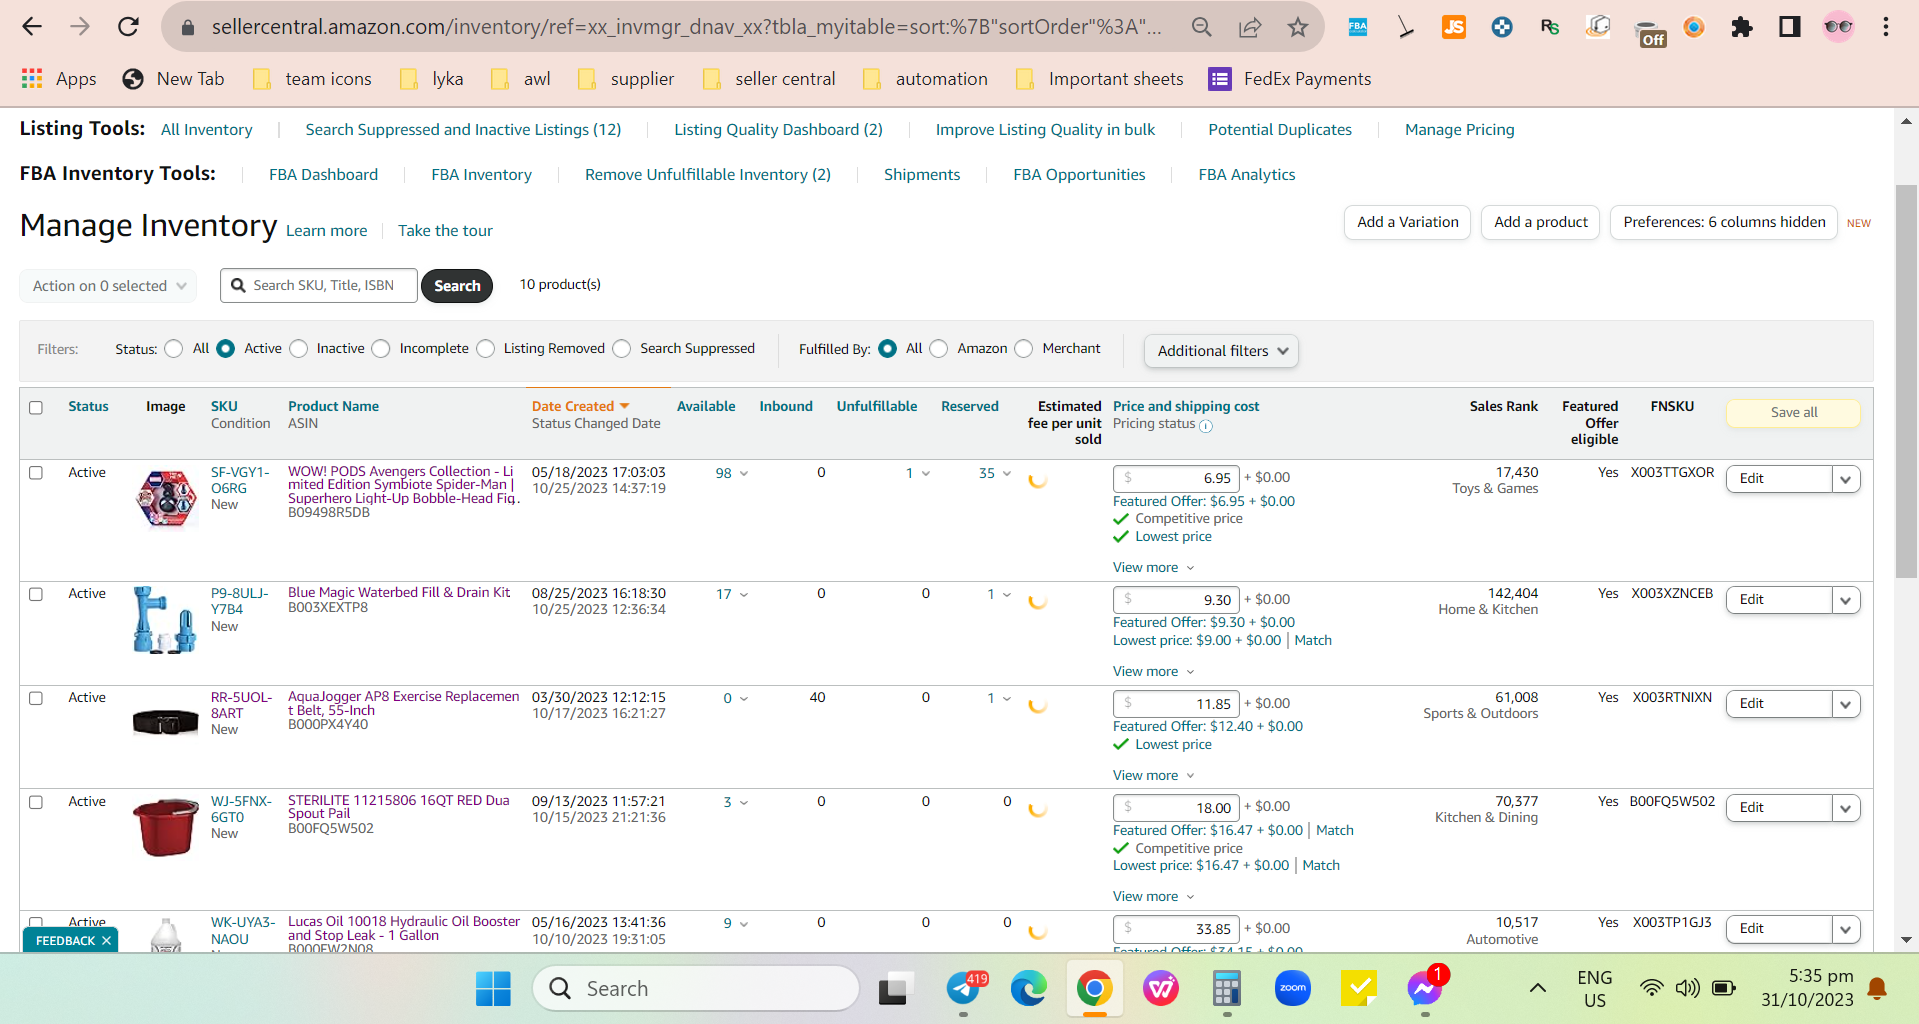
Task: Open Preferences: 6 columns hidden
Action: point(1724,222)
